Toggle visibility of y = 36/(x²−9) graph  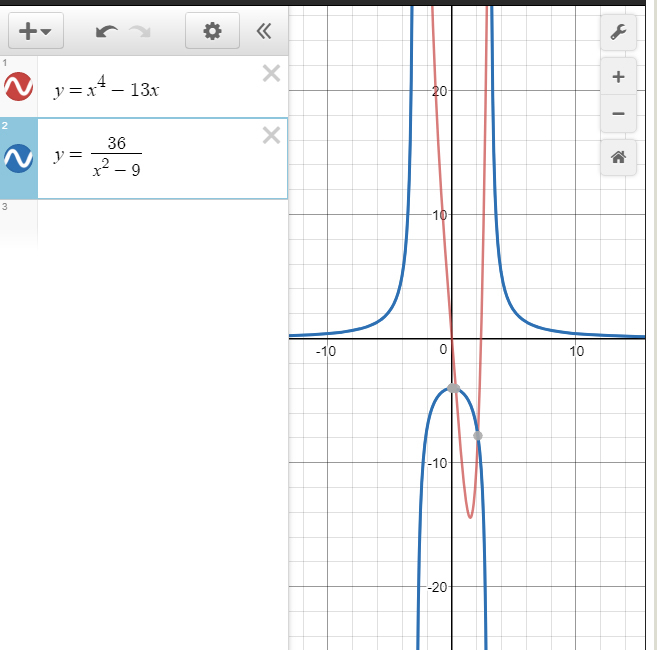click(x=18, y=158)
